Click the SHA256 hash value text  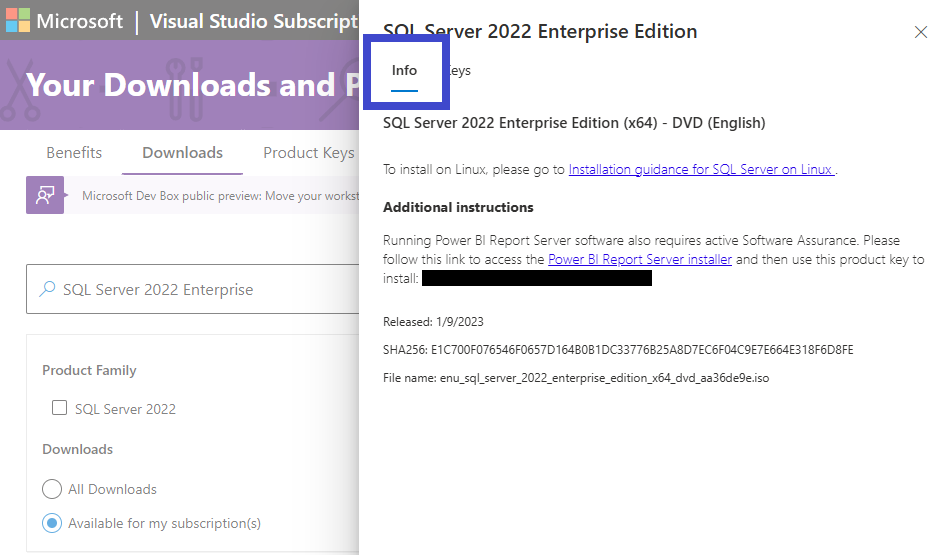[x=641, y=350]
